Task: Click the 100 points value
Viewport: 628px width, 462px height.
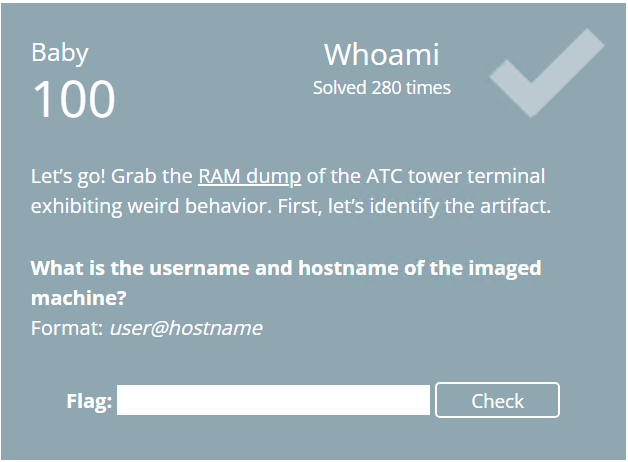Action: coord(74,99)
